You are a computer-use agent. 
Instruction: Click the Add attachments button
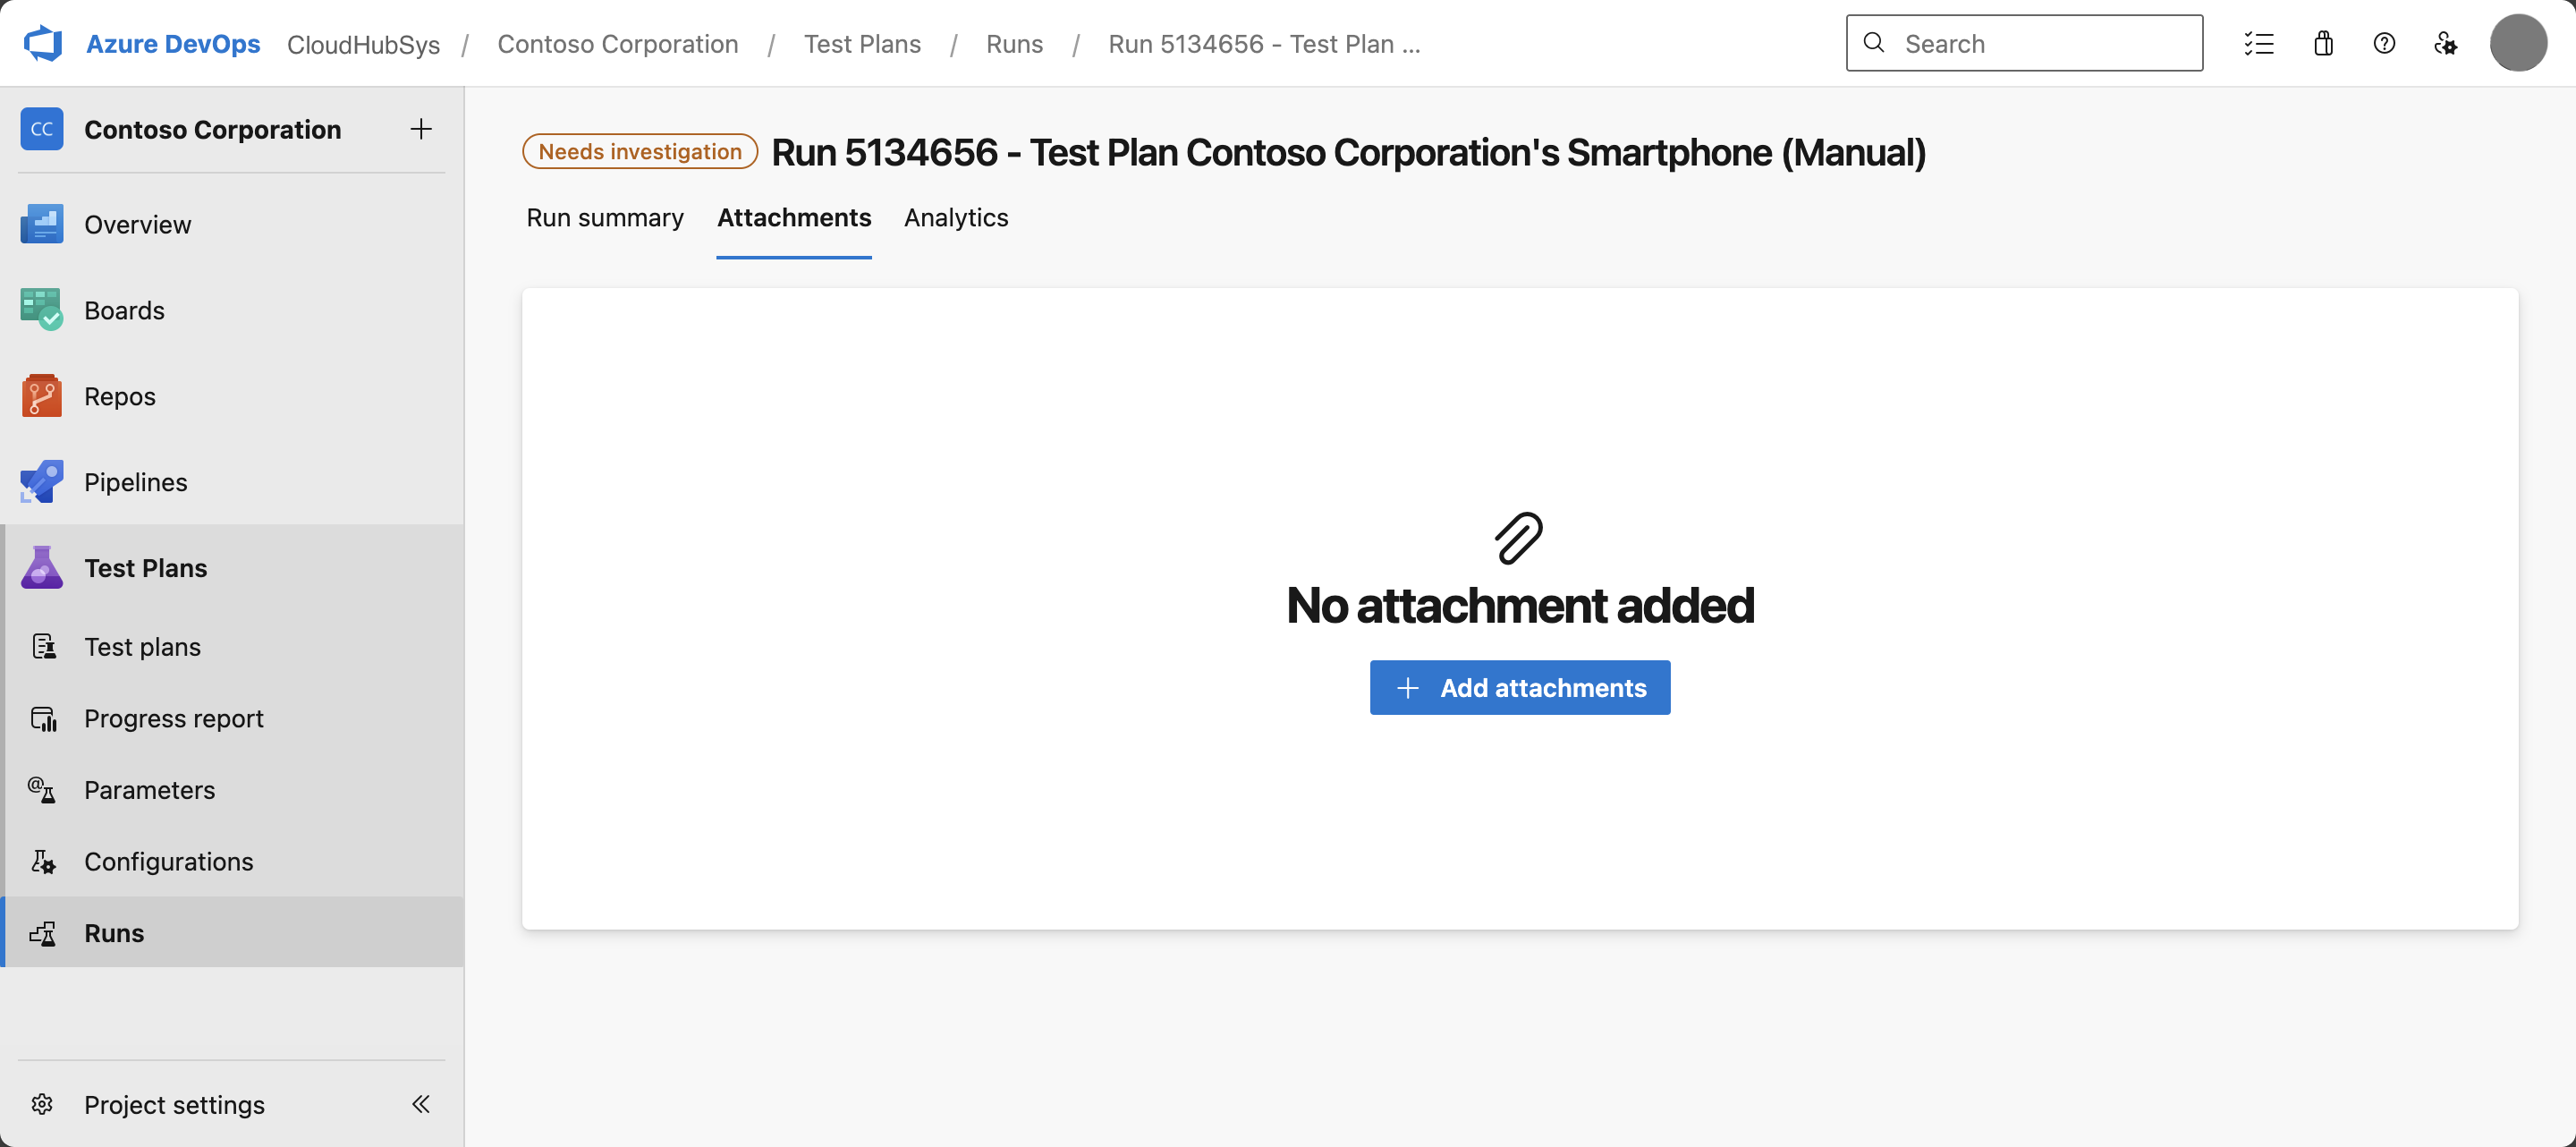1519,687
